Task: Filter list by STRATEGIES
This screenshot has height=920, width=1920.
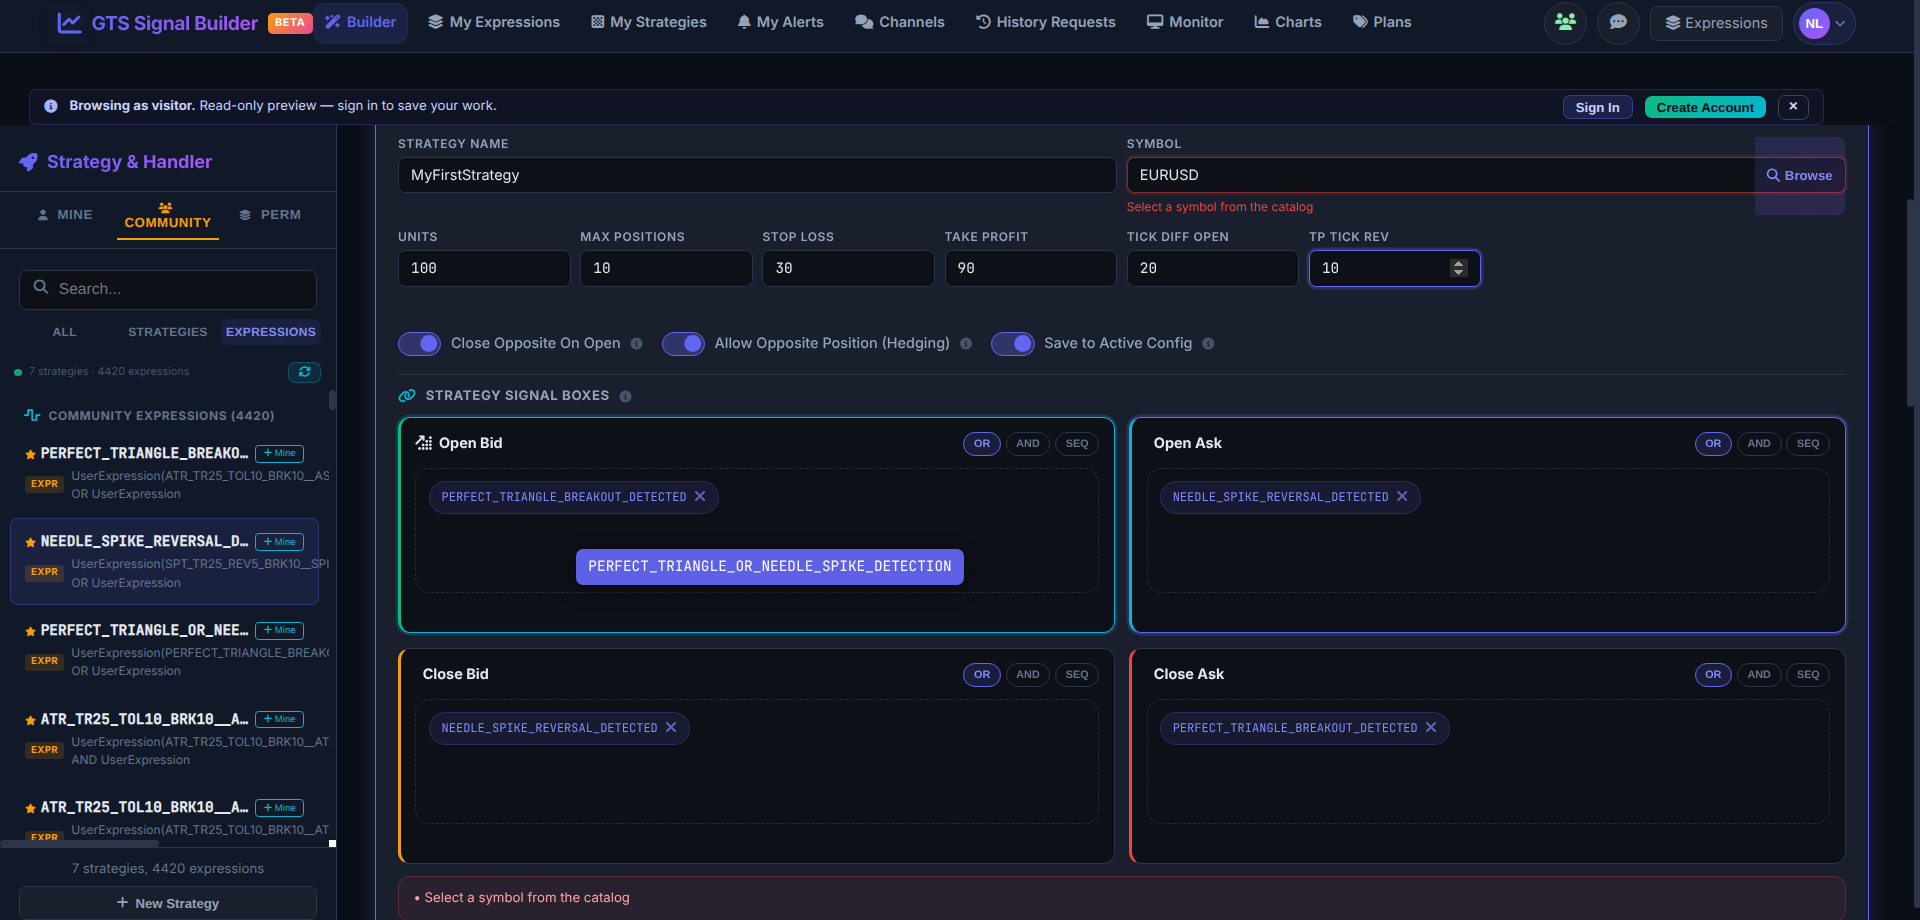Action: coord(168,332)
